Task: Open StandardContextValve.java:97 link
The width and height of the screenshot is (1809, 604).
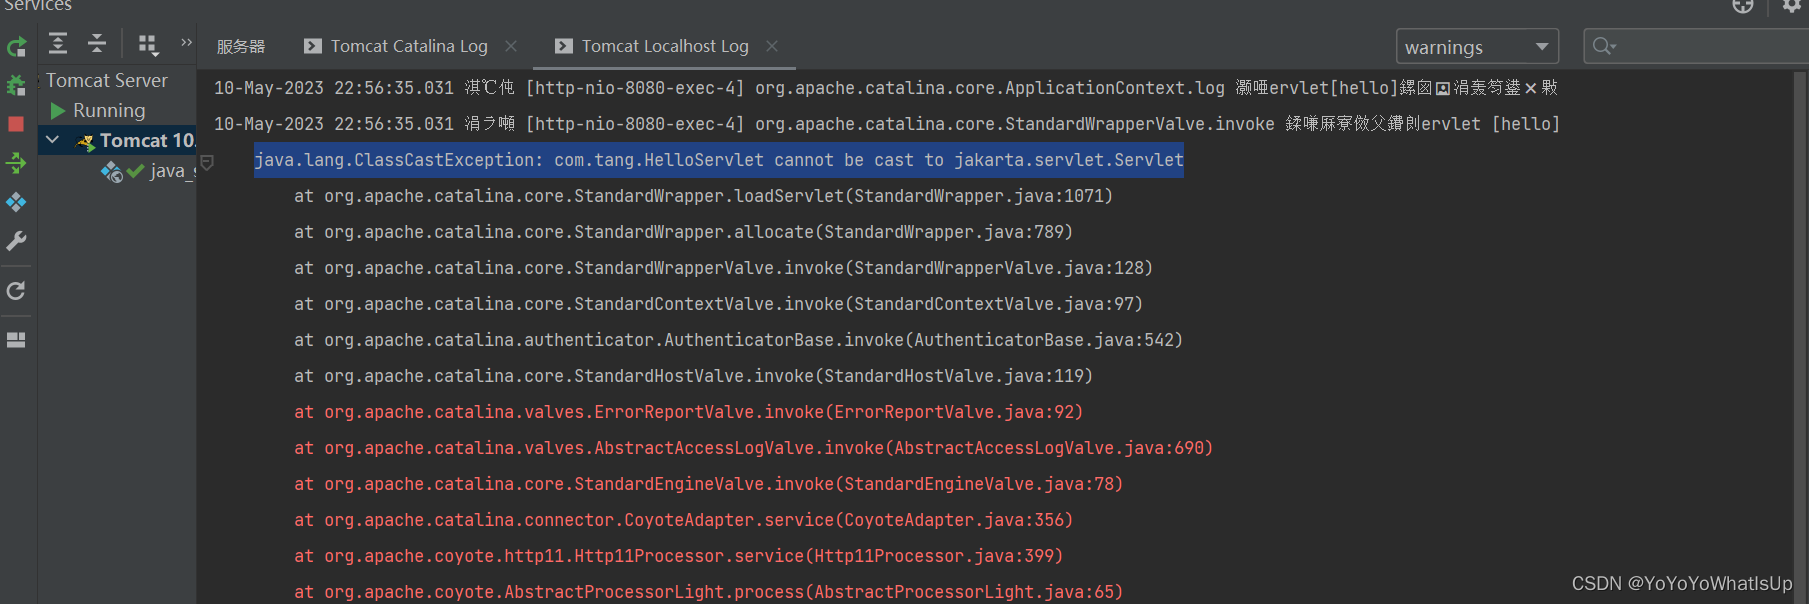Action: (993, 304)
